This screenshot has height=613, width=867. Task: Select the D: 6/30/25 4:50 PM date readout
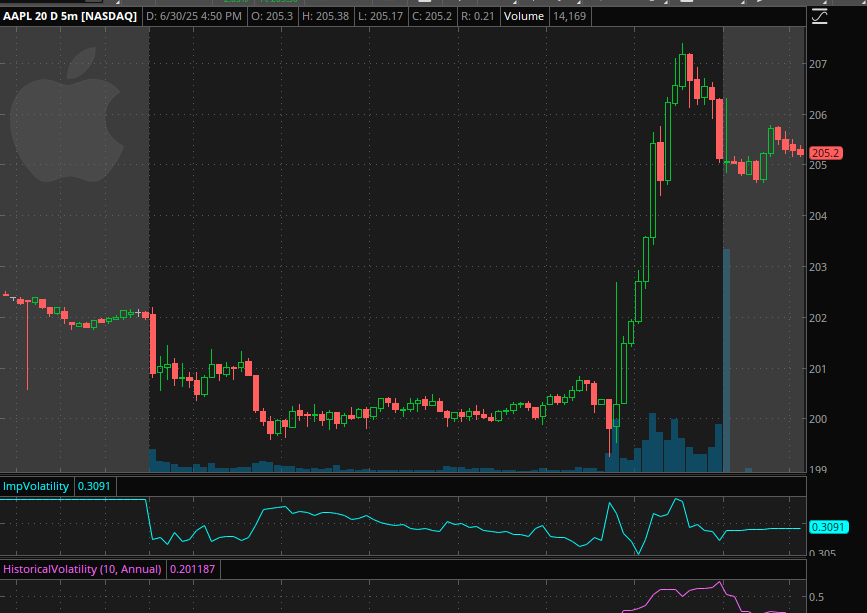point(194,16)
